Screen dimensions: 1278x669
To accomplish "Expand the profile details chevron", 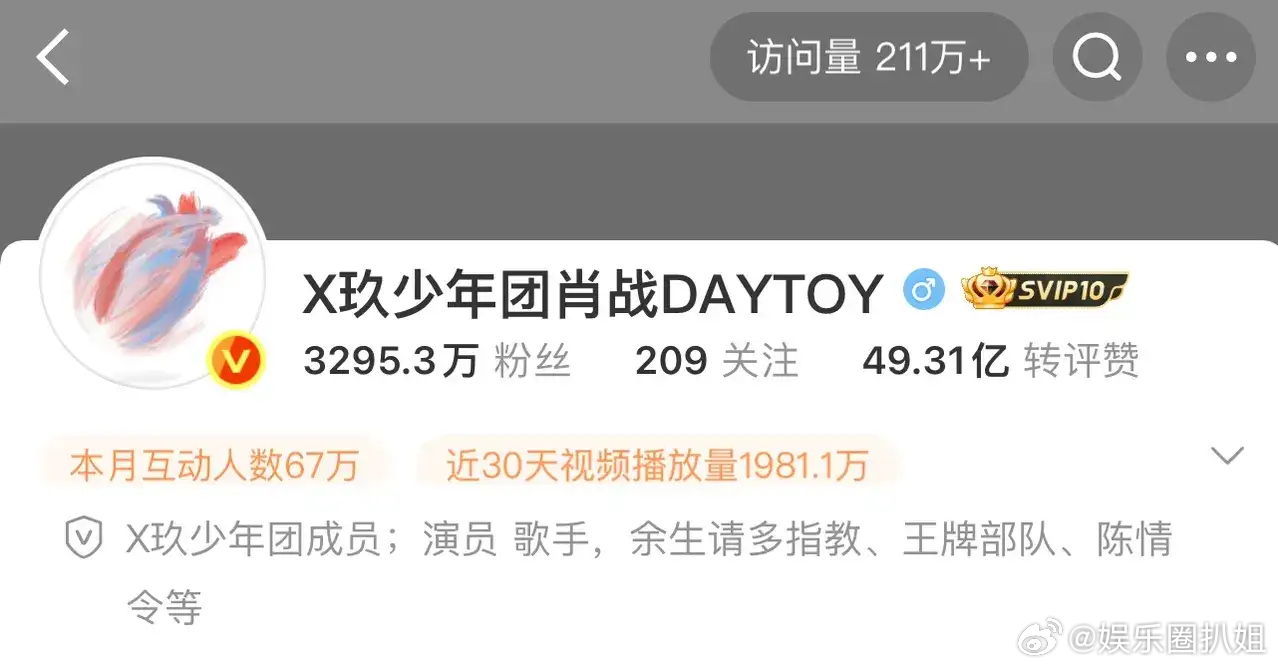I will [x=1226, y=456].
